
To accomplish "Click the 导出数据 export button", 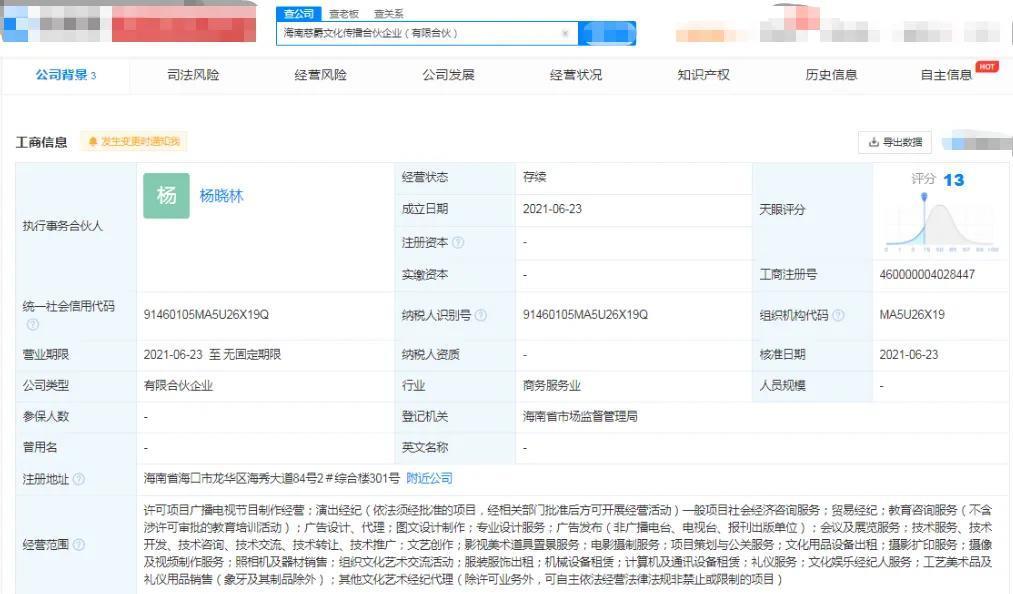I will click(895, 142).
